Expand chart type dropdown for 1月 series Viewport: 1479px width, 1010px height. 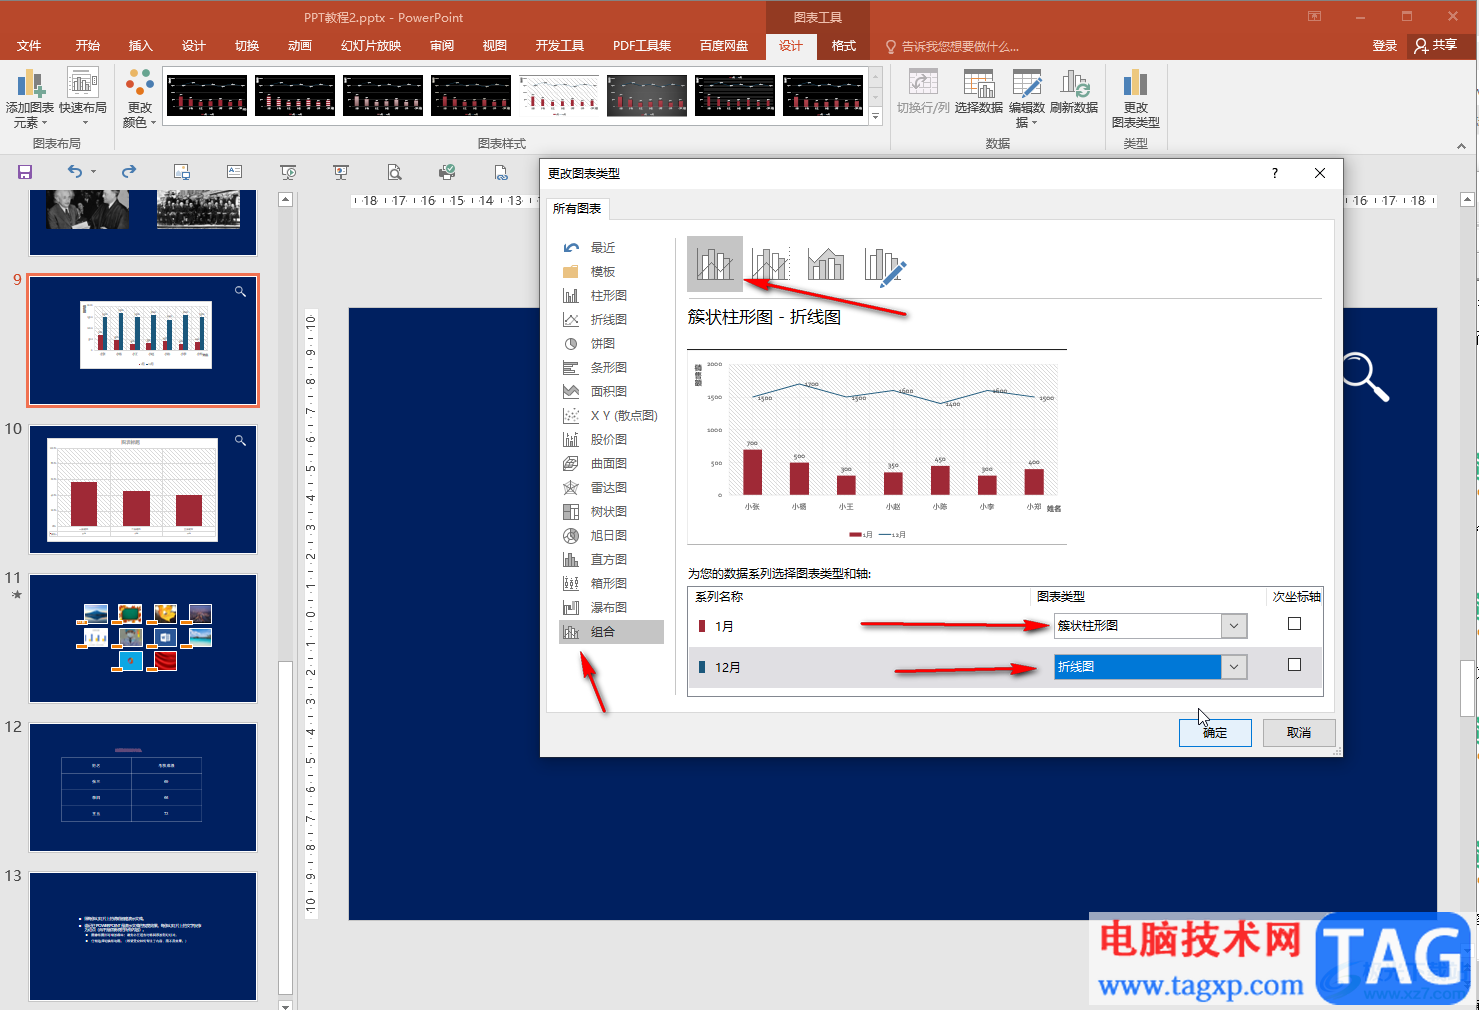point(1234,626)
